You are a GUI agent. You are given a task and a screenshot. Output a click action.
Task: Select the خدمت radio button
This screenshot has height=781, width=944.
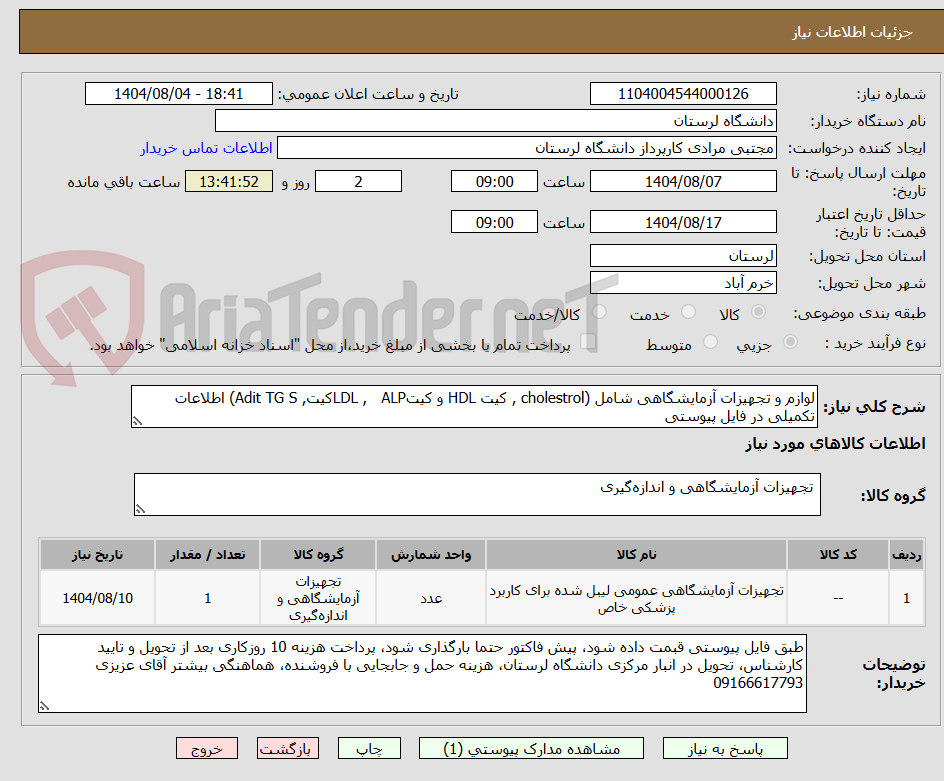pyautogui.click(x=688, y=312)
